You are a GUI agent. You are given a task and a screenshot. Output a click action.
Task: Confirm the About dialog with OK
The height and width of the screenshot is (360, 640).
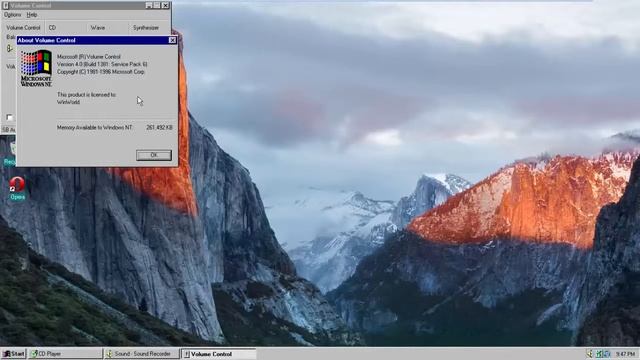[x=154, y=155]
